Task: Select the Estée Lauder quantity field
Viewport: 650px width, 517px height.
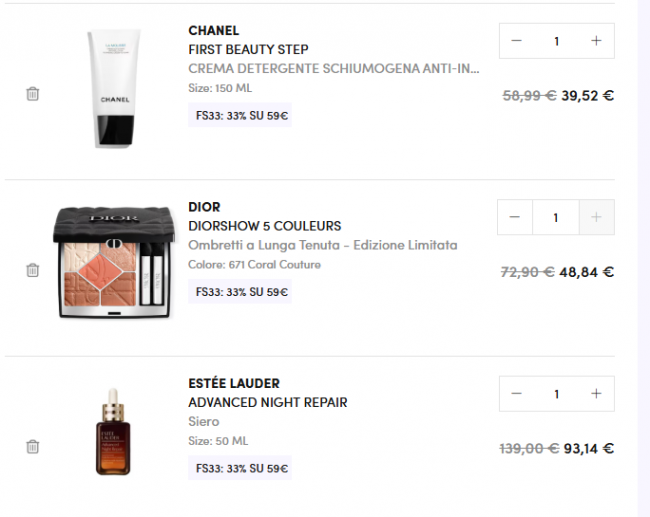Action: pos(556,394)
